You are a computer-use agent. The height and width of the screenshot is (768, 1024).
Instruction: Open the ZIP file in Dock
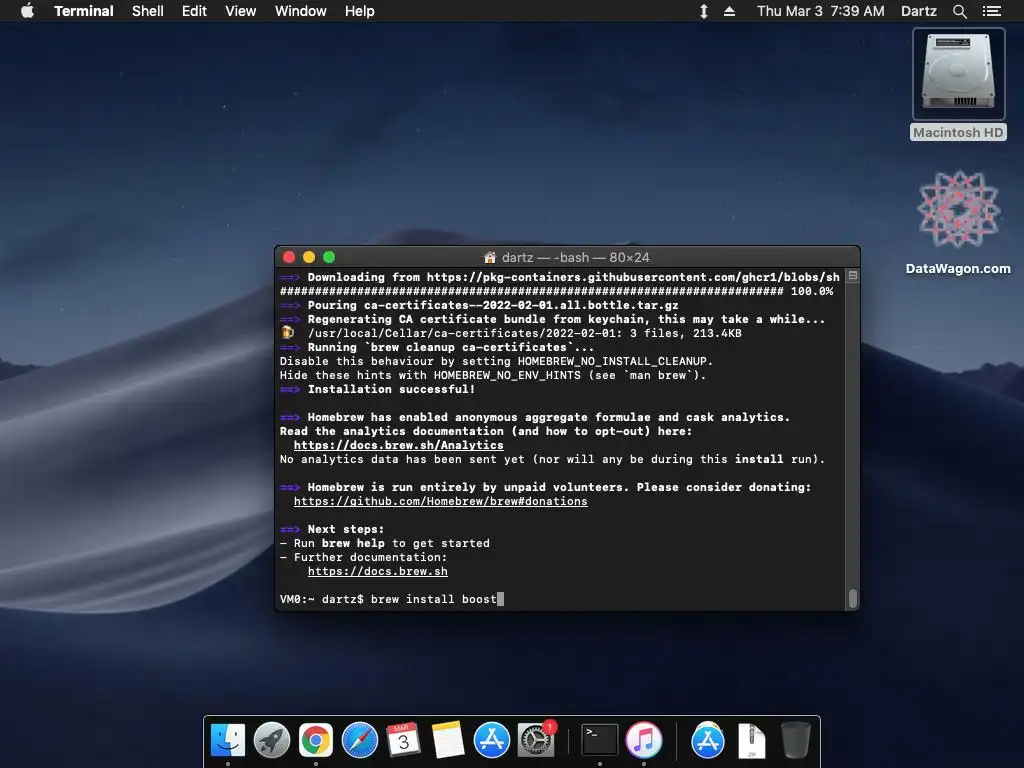pyautogui.click(x=752, y=740)
